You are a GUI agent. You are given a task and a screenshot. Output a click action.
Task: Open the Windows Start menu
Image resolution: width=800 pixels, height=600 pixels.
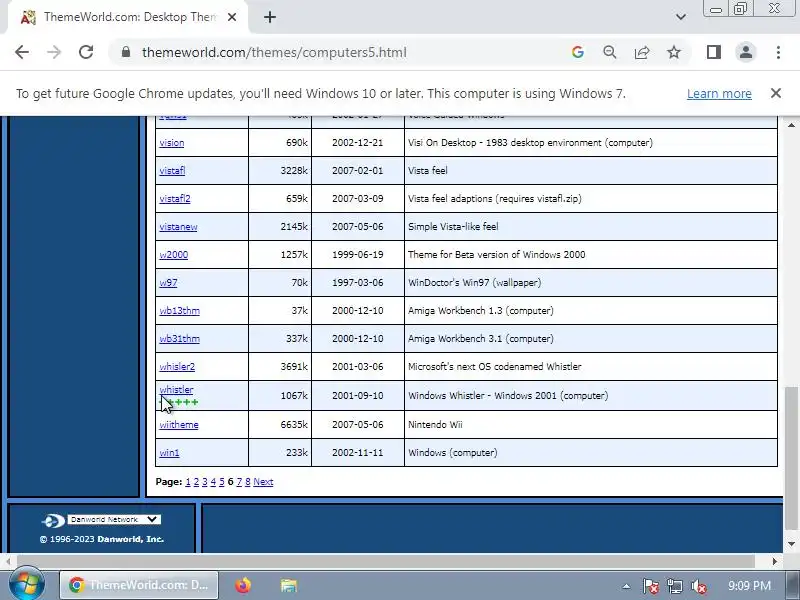pyautogui.click(x=27, y=585)
